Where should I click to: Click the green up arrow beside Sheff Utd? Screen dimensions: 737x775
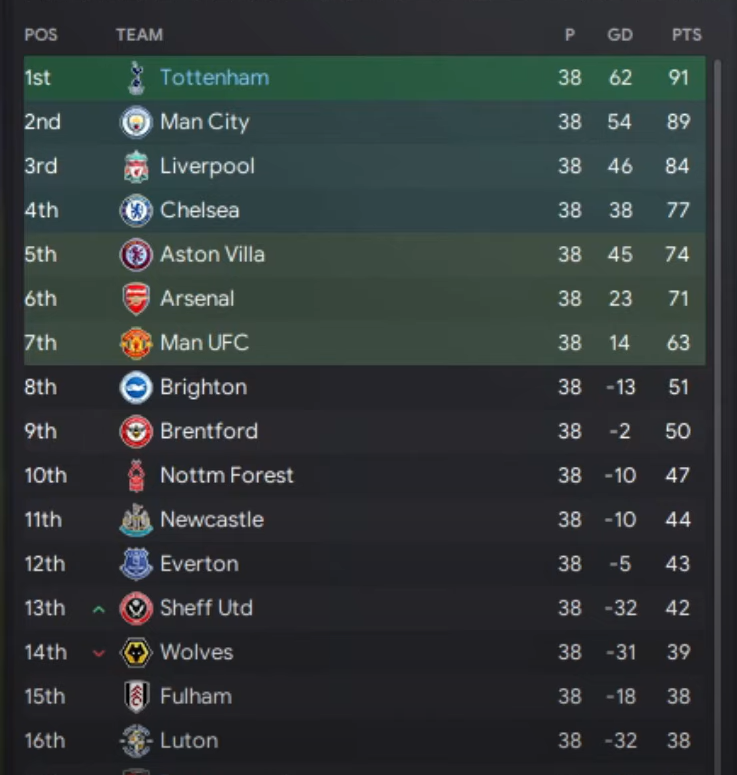pyautogui.click(x=98, y=608)
